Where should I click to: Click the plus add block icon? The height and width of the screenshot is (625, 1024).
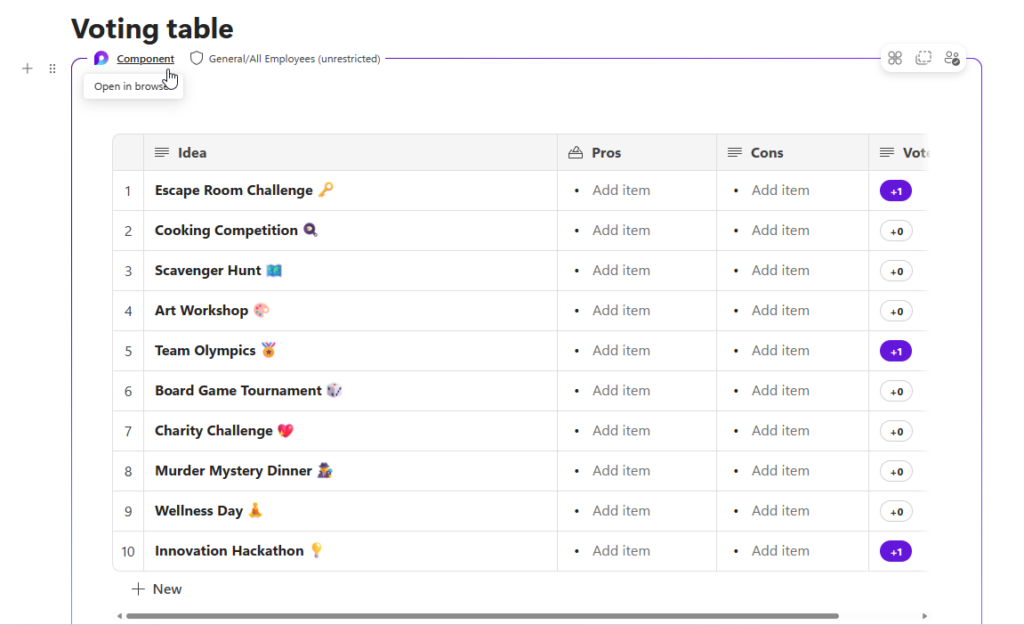click(27, 69)
